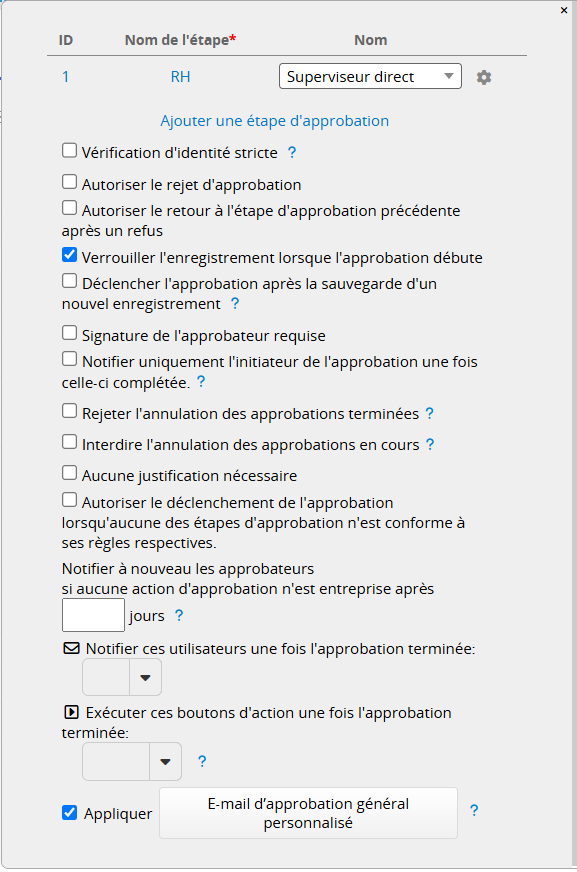This screenshot has height=872, width=577.
Task: Click the RH step name link
Action: (x=180, y=76)
